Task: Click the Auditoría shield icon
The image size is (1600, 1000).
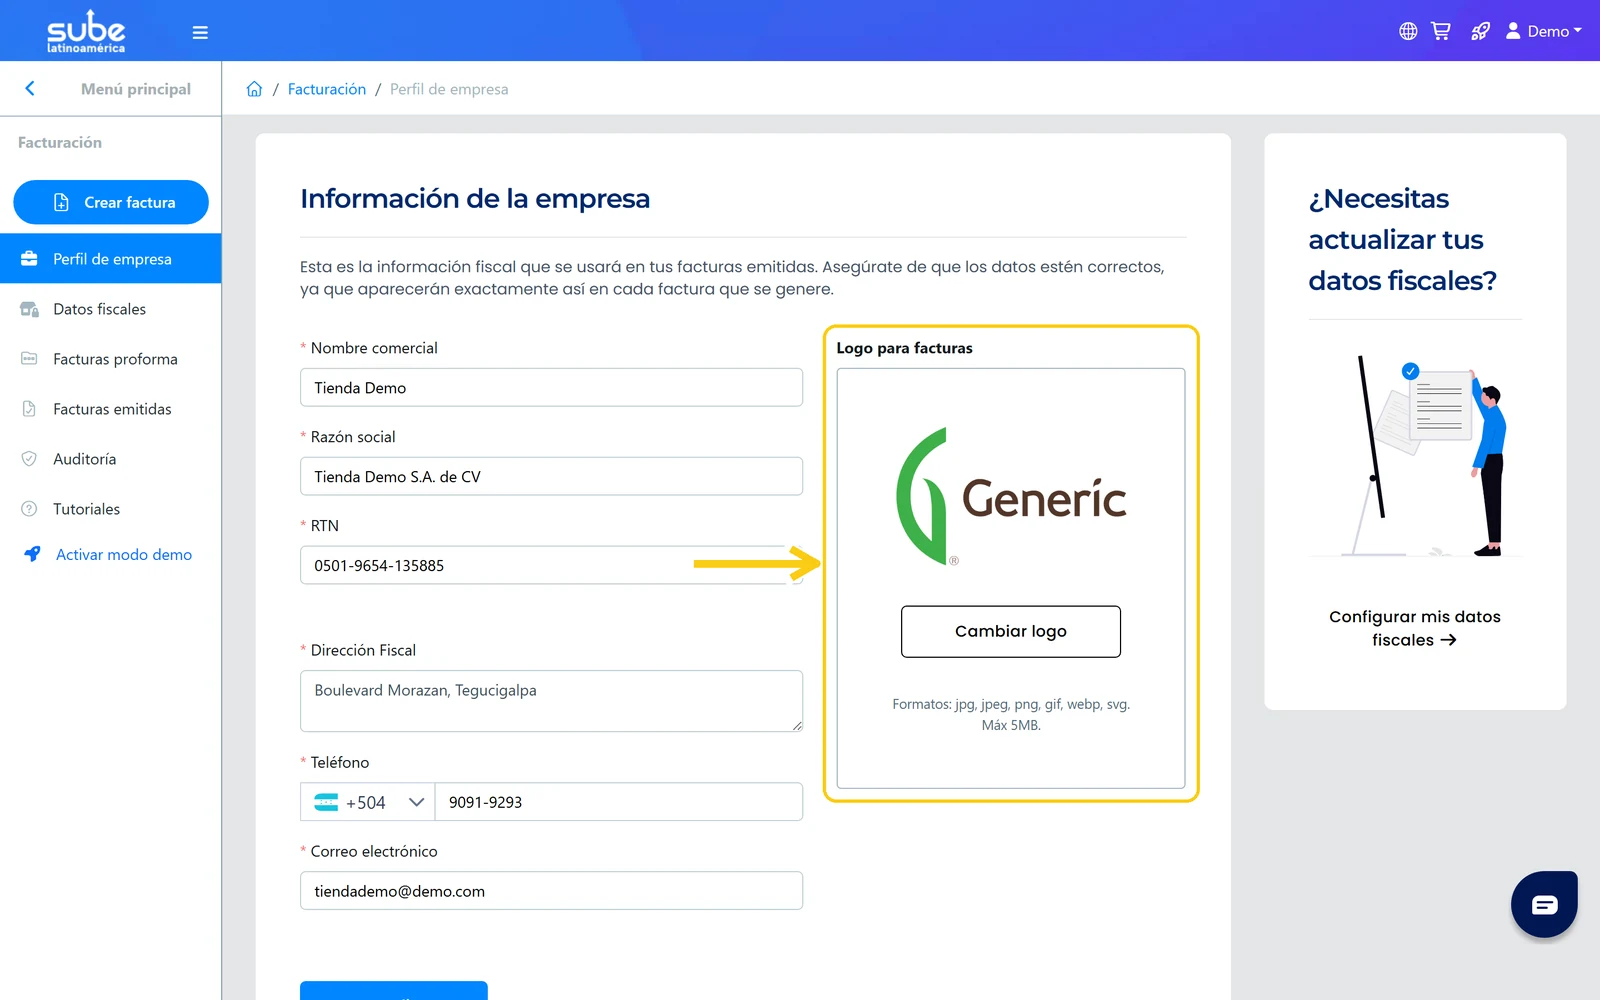Action: click(x=30, y=459)
